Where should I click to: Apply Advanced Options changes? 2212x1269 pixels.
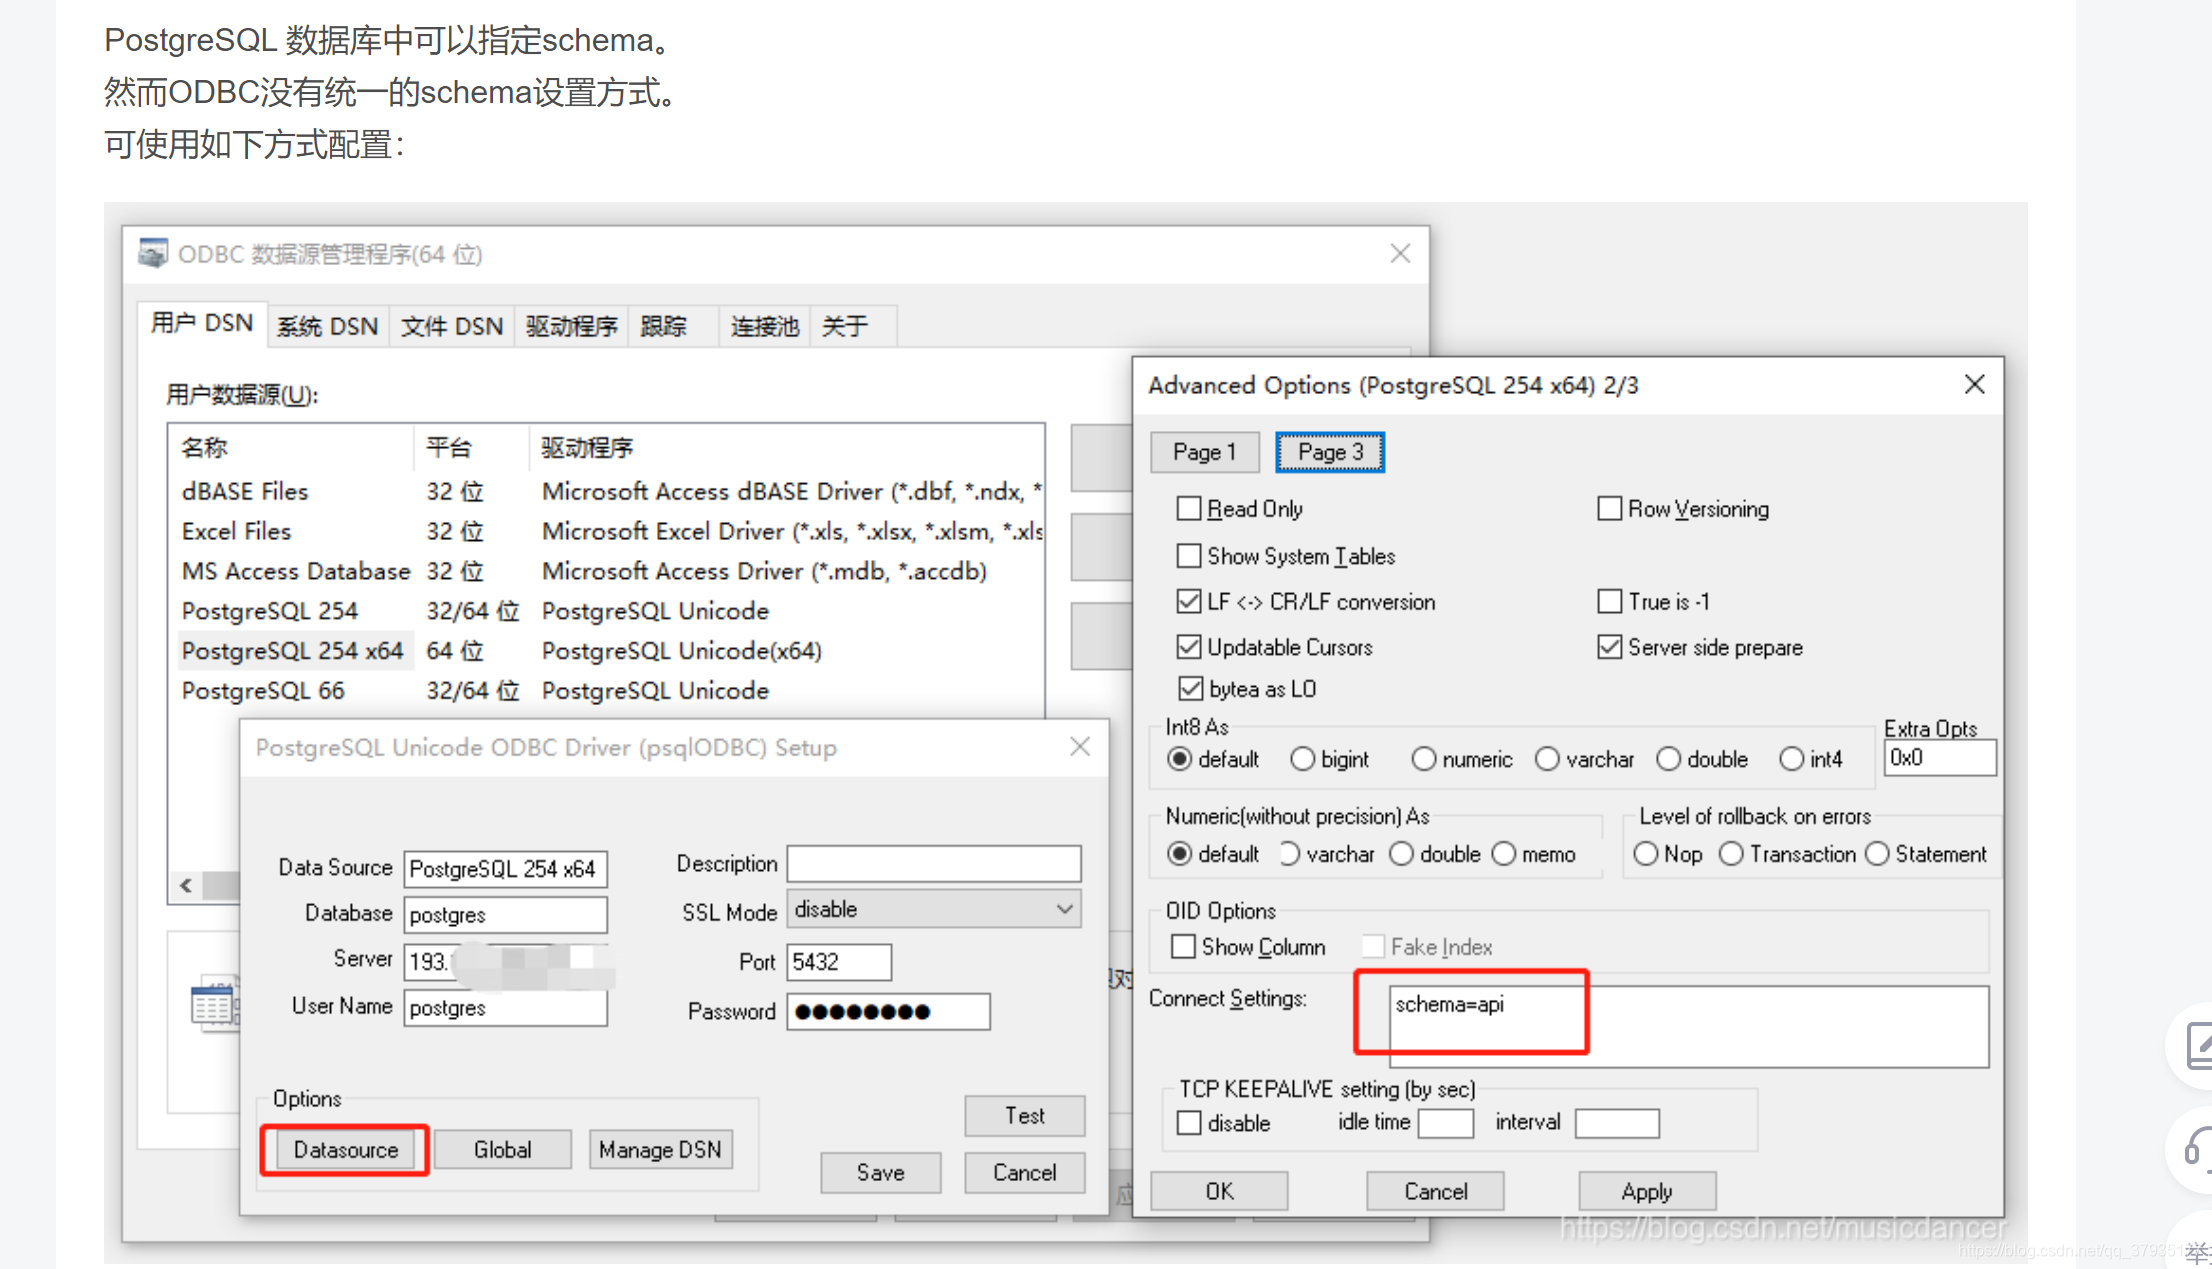pos(1647,1191)
